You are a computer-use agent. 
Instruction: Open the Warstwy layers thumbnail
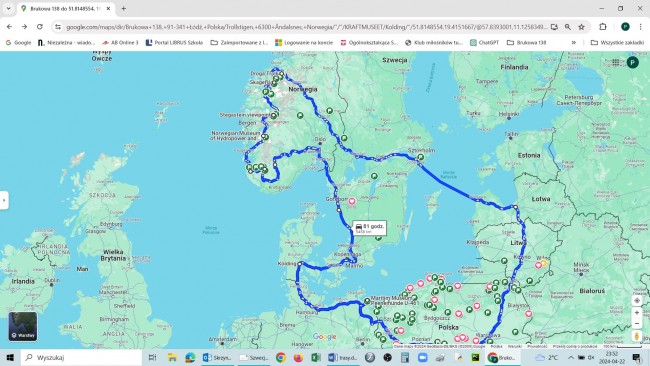tap(23, 326)
